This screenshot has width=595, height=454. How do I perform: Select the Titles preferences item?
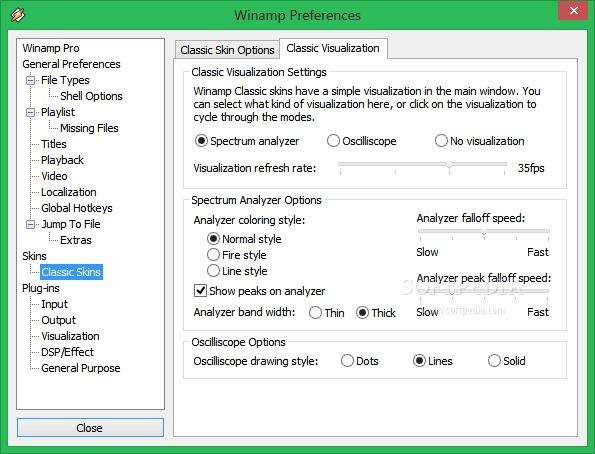pyautogui.click(x=54, y=144)
